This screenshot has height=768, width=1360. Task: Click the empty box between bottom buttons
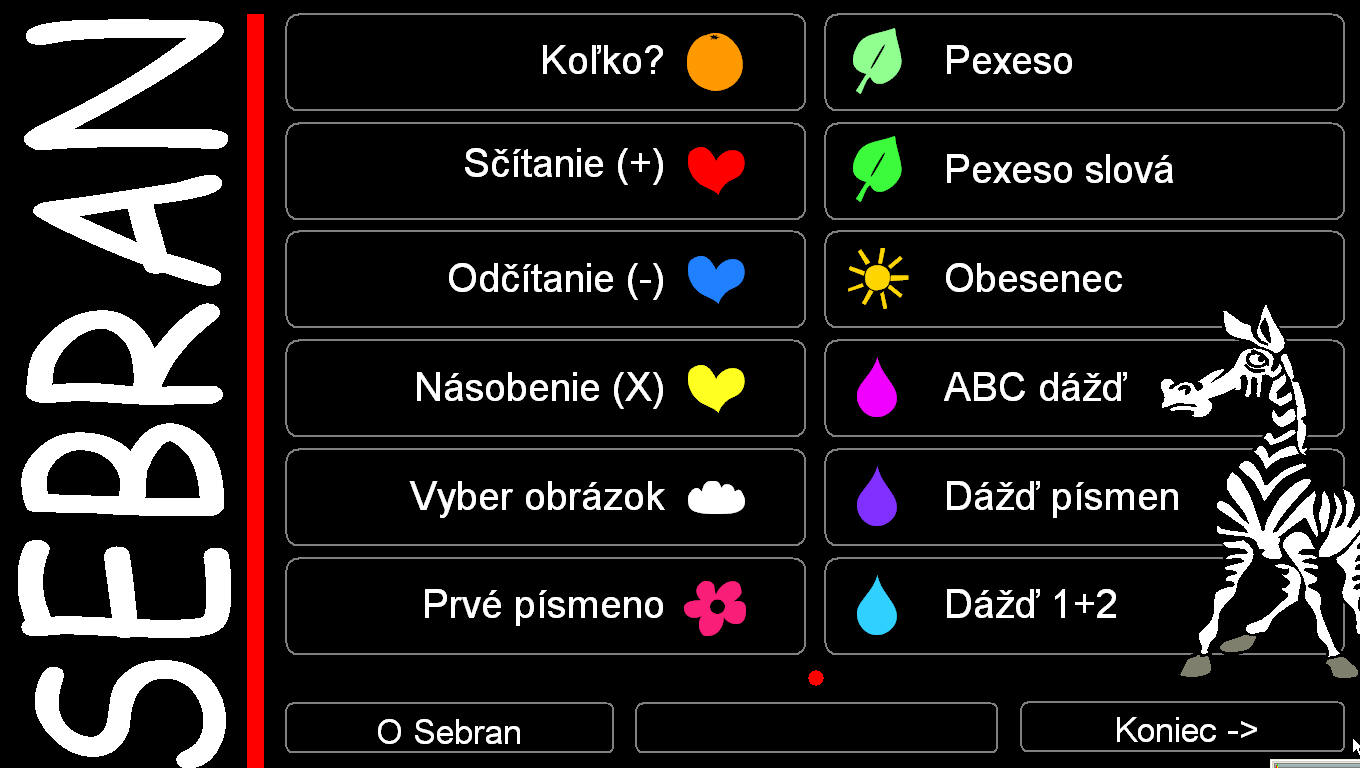pos(816,728)
